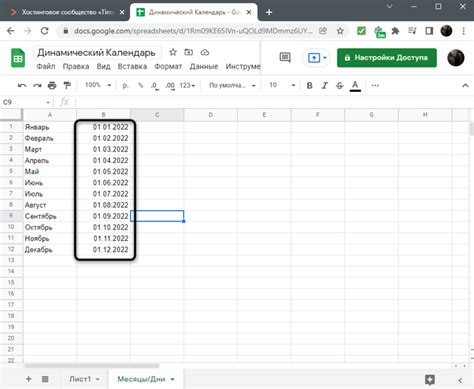Apply currency format with the р. button
This screenshot has height=389, width=474.
(125, 86)
